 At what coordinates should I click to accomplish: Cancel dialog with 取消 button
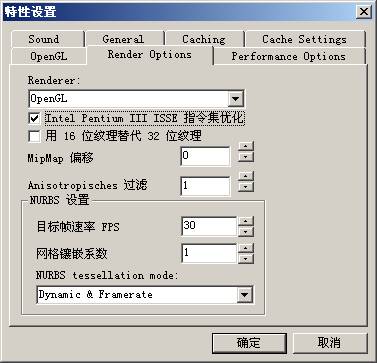(x=330, y=343)
